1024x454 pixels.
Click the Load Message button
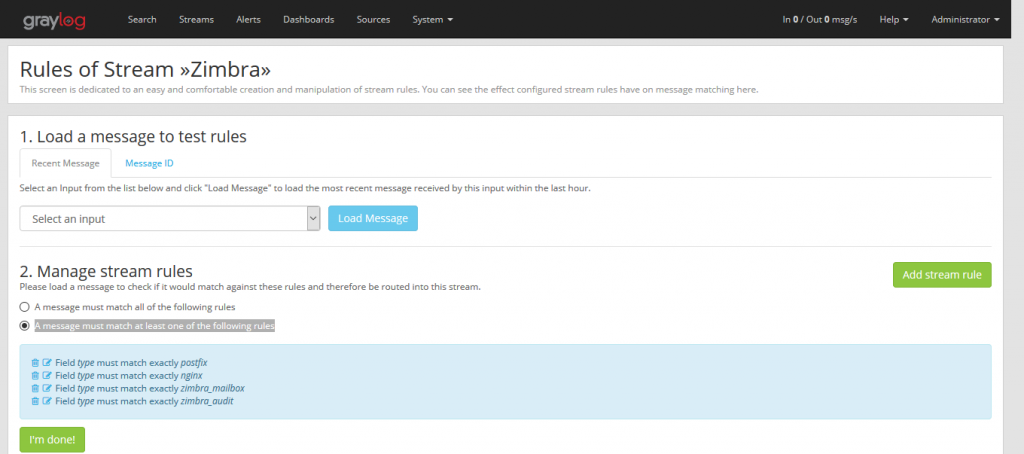pyautogui.click(x=373, y=218)
